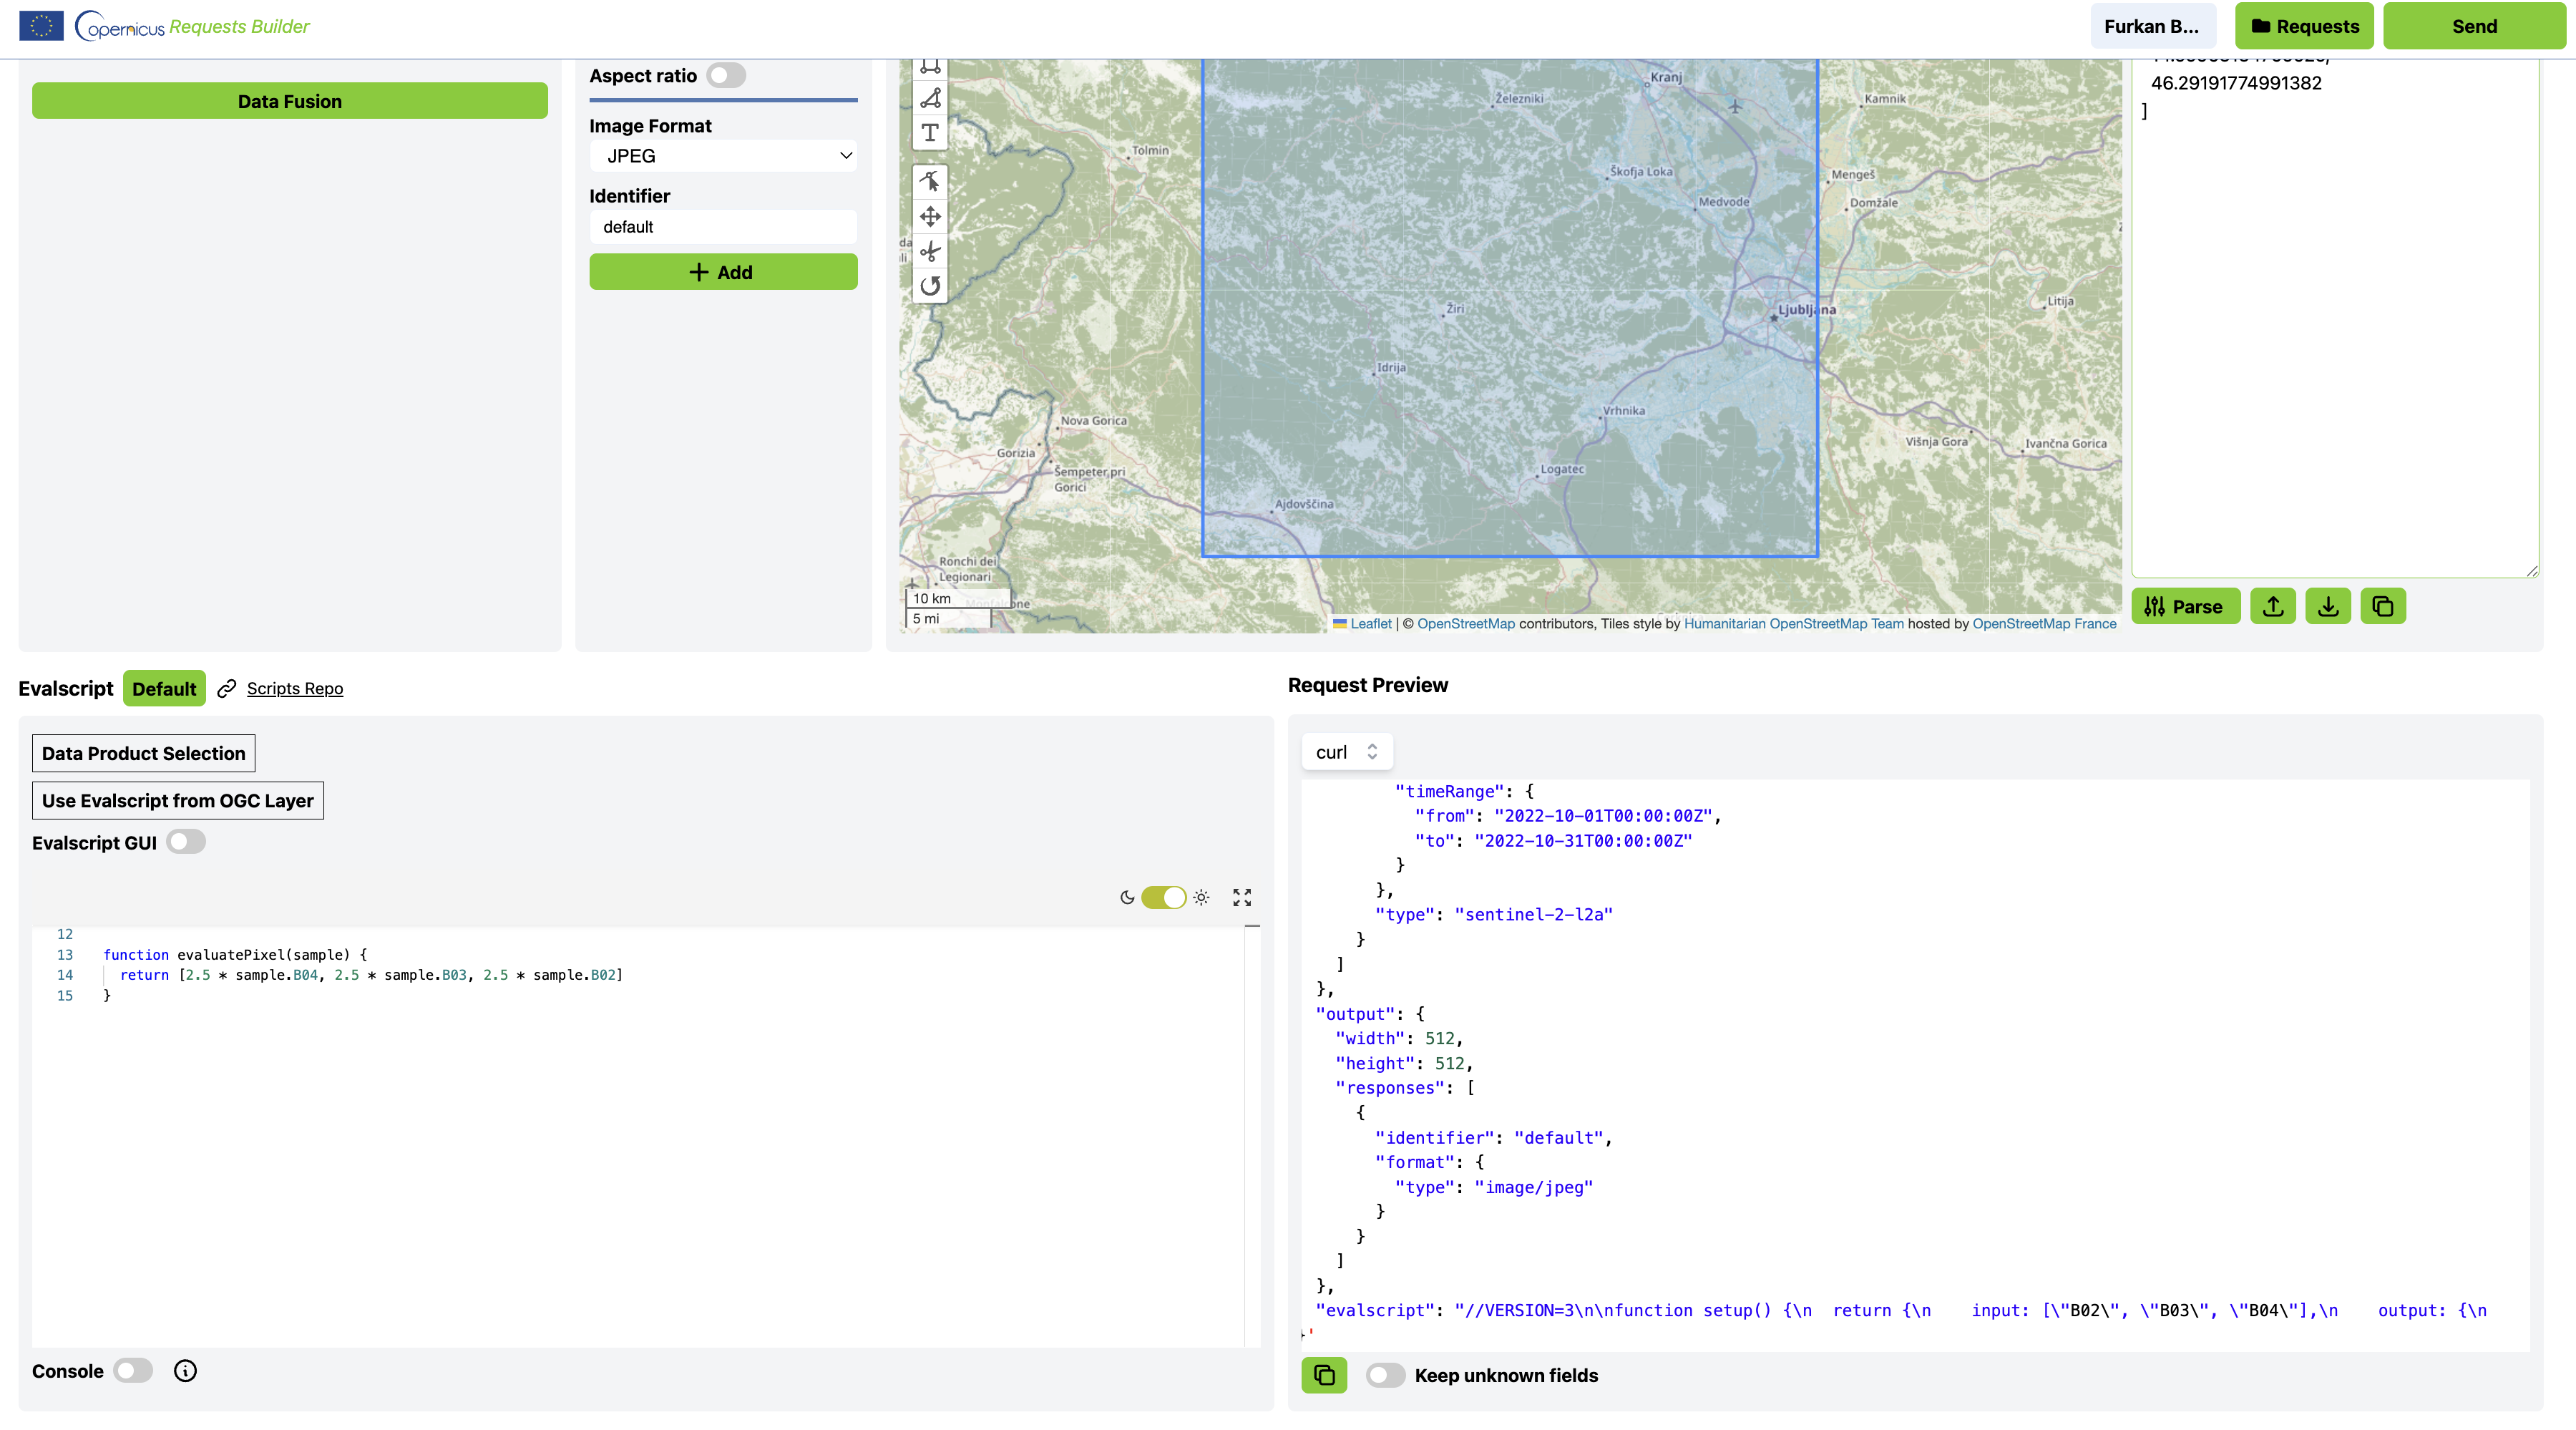
Task: Turn on Keep unknown fields
Action: point(1385,1375)
